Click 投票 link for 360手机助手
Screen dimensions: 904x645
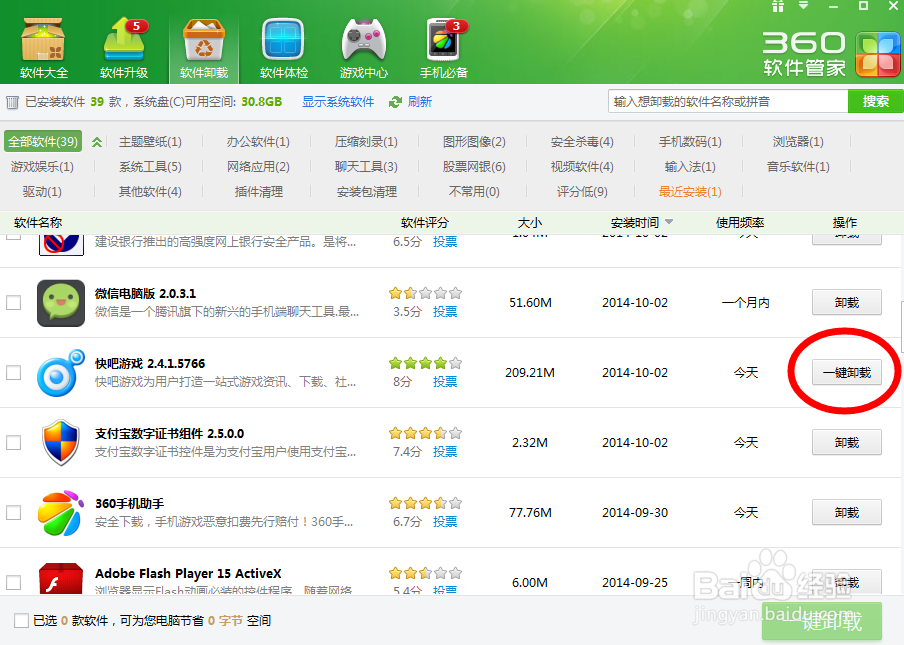tap(445, 522)
